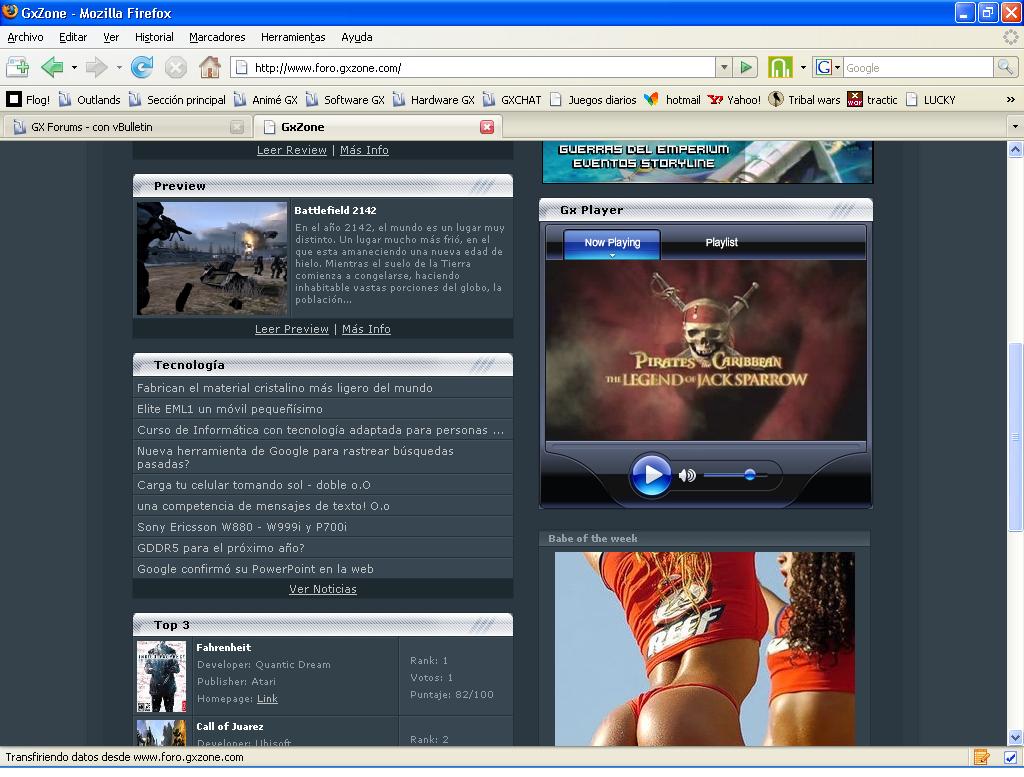Click the scrollbar up arrow
The width and height of the screenshot is (1024, 777).
1015,150
